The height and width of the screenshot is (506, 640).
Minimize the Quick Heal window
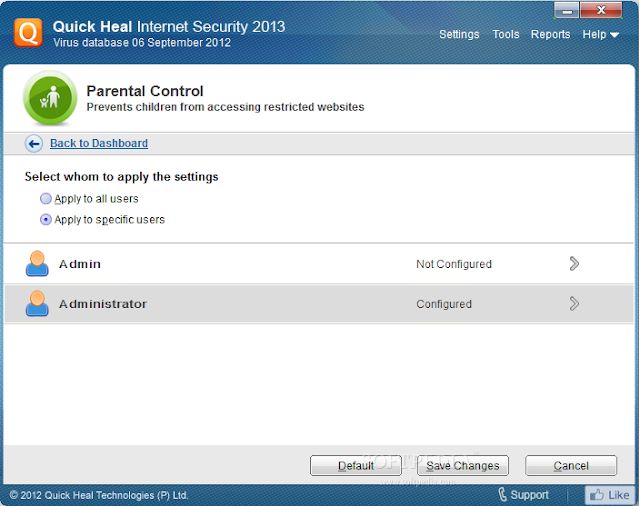pyautogui.click(x=567, y=11)
